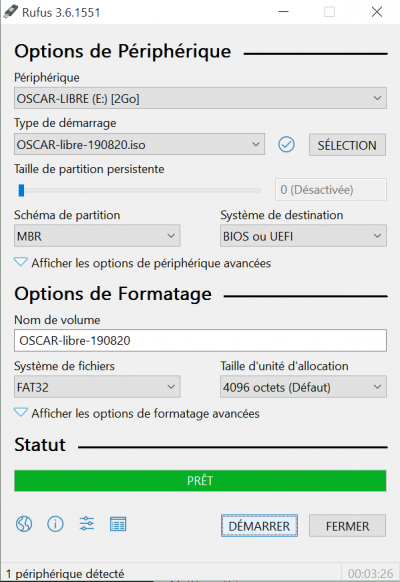The image size is (400, 582).
Task: Click the green PRÊT status bar
Action: click(x=200, y=481)
